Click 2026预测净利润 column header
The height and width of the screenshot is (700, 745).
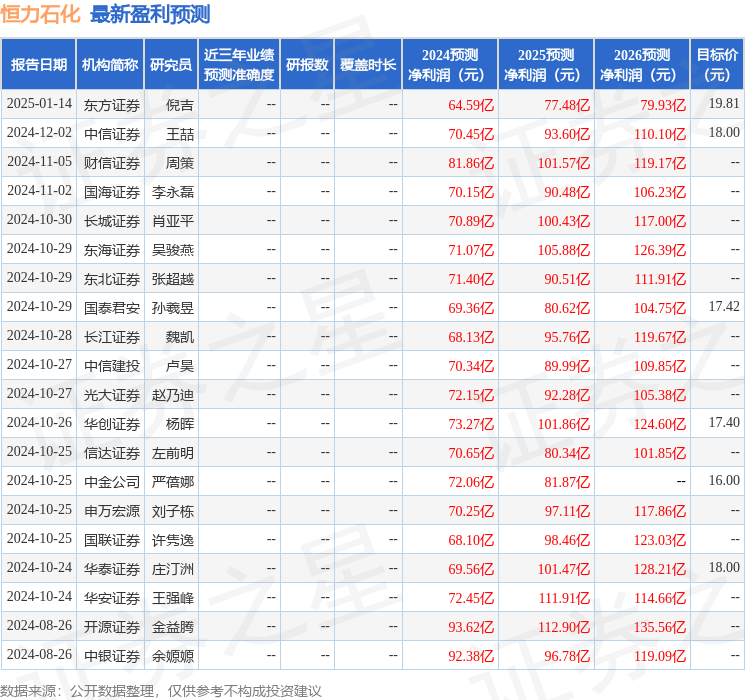(x=642, y=65)
